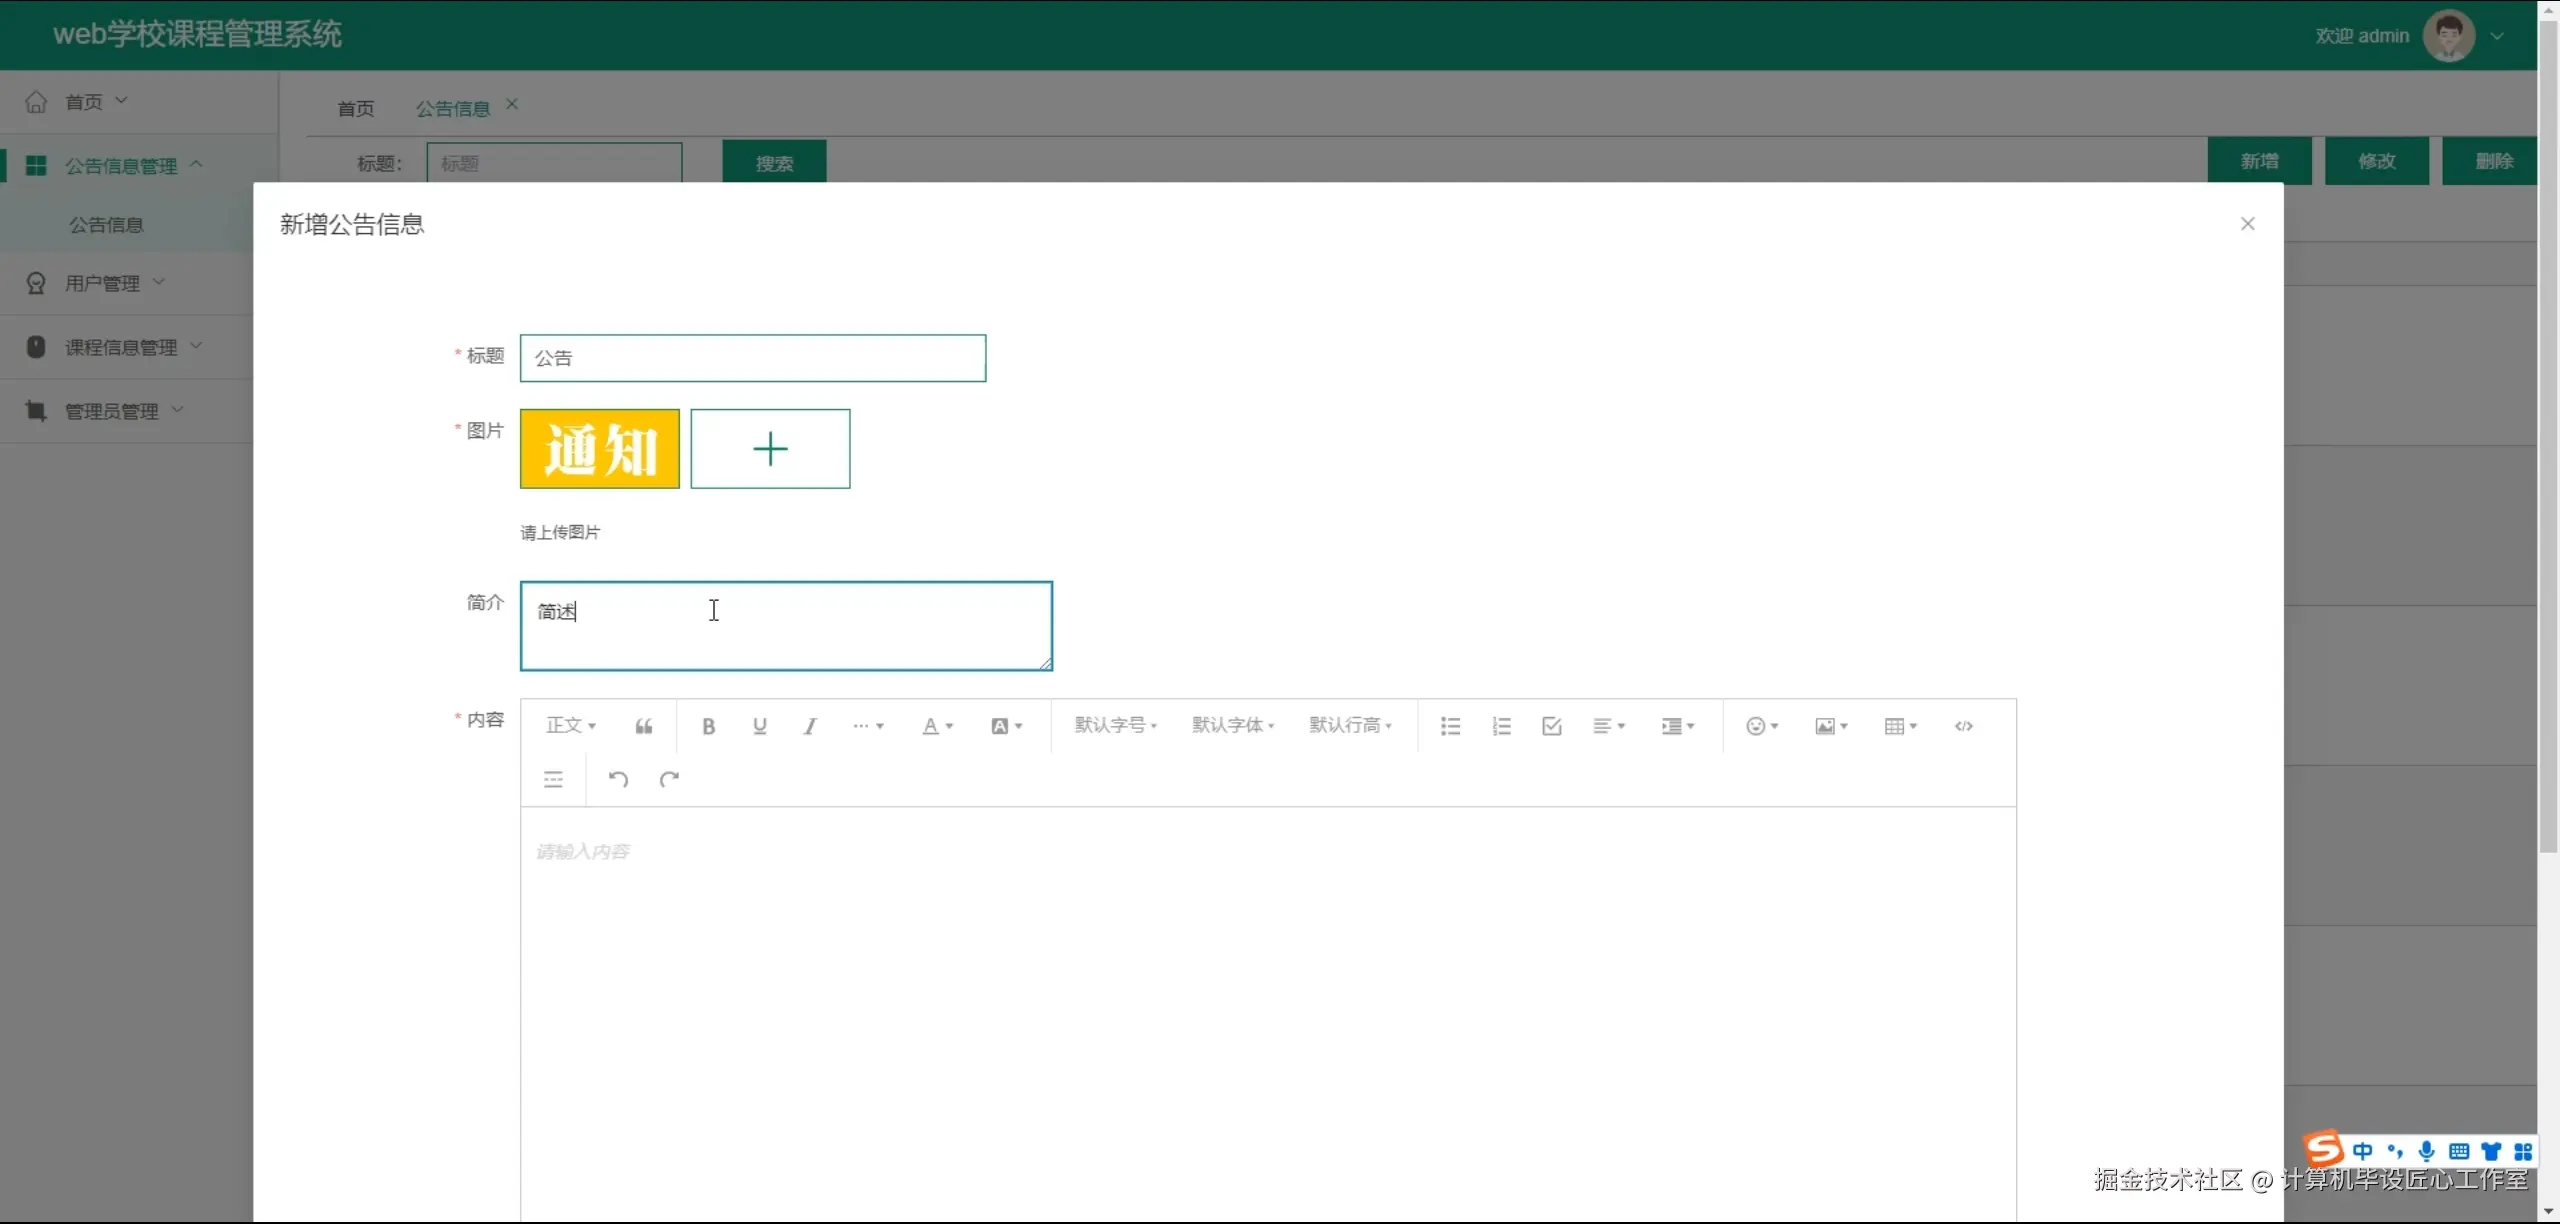Apply underline formatting in editor
Screen dimensions: 2560x1224
coord(759,727)
